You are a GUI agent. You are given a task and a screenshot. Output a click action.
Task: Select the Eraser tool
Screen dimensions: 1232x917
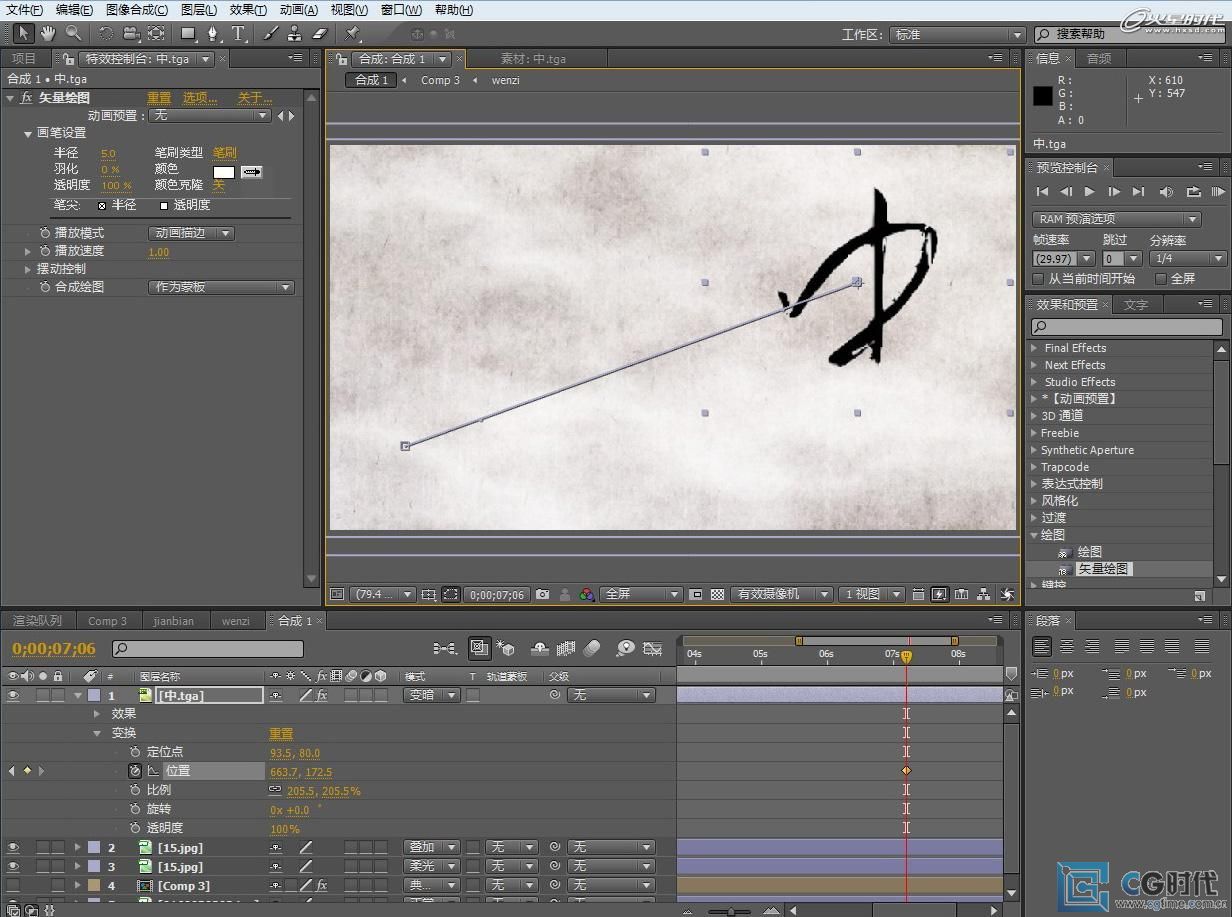coord(320,34)
